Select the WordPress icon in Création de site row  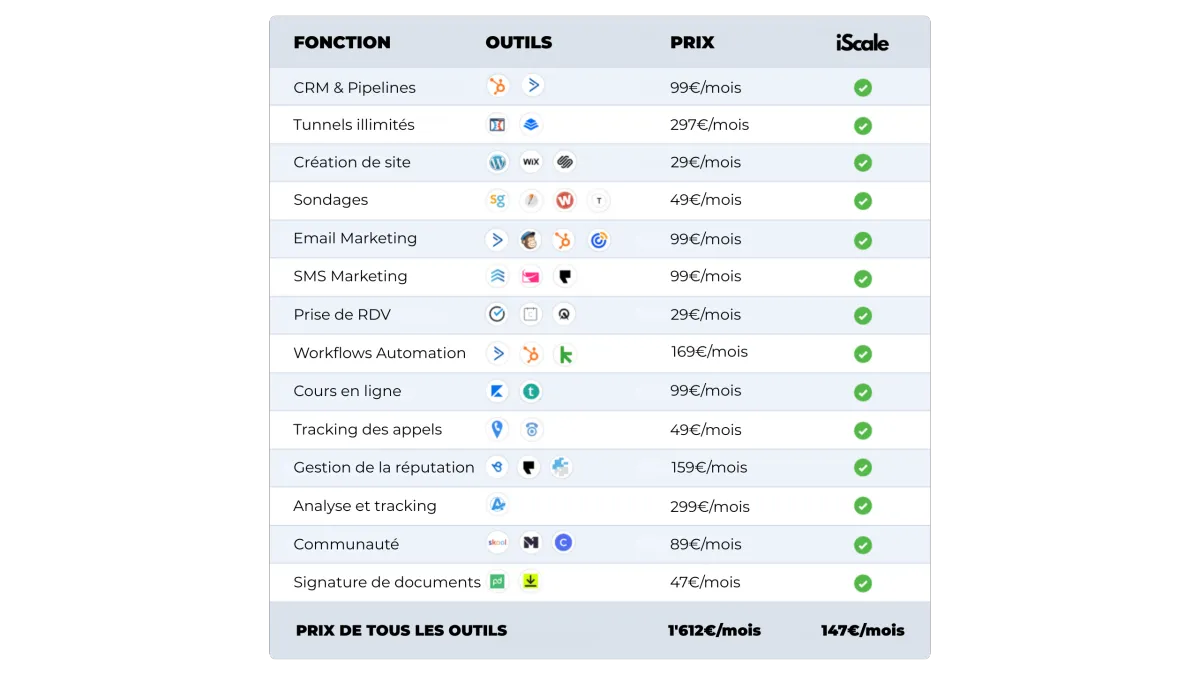[x=497, y=162]
